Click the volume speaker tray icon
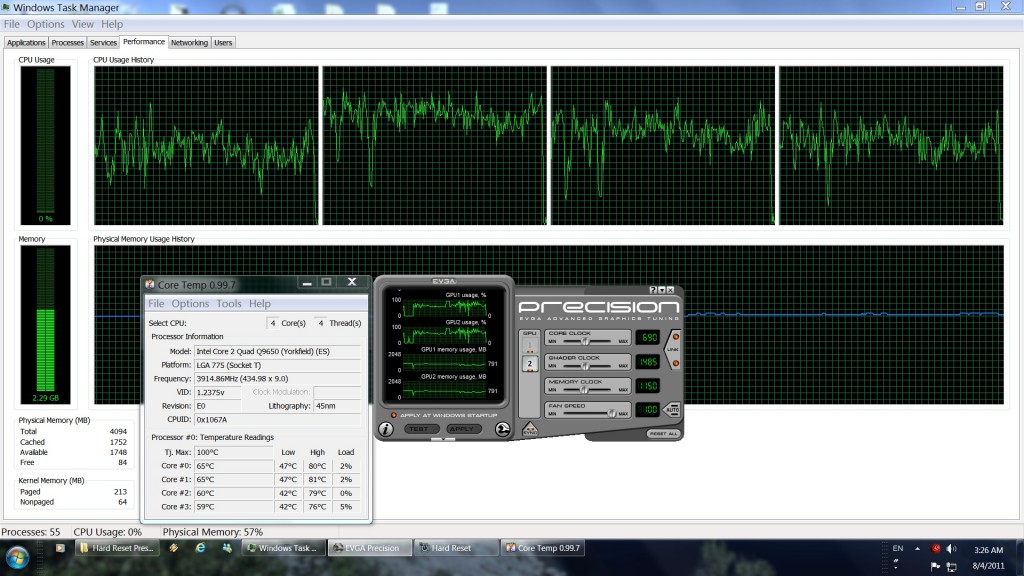The image size is (1024, 576). tap(951, 549)
